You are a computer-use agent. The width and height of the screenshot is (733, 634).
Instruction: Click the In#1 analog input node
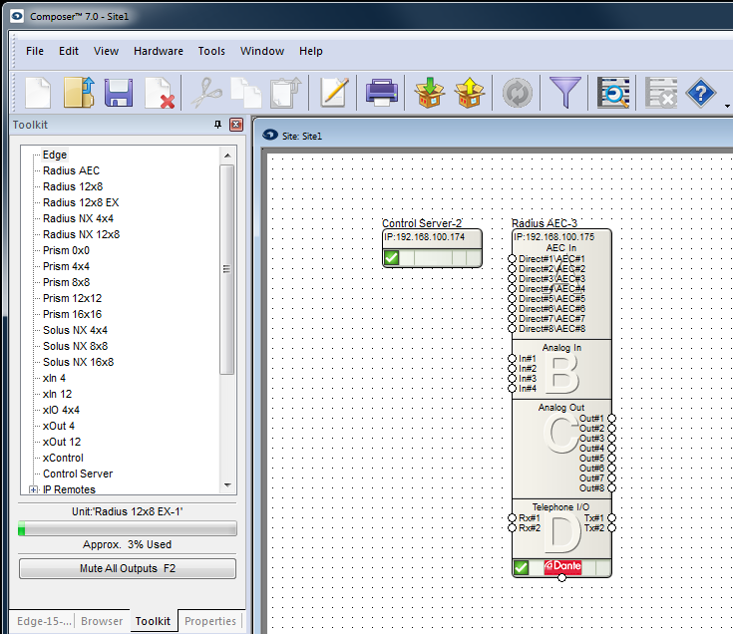point(512,359)
